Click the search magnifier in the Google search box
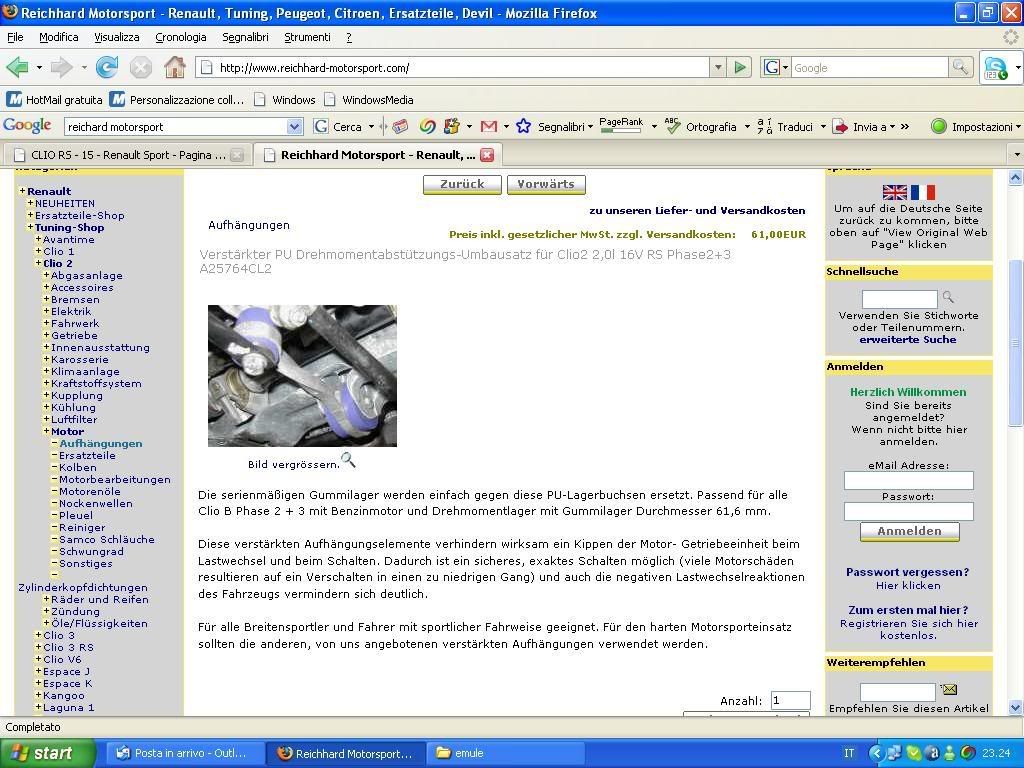This screenshot has width=1024, height=768. click(x=959, y=67)
